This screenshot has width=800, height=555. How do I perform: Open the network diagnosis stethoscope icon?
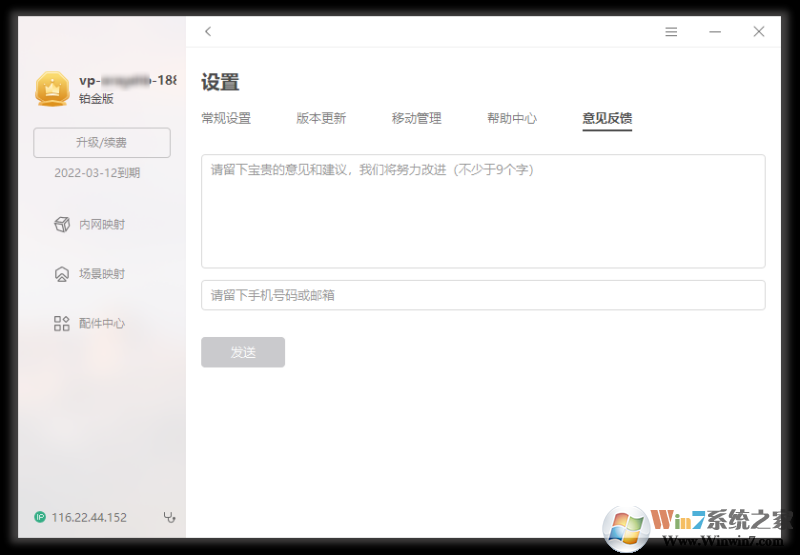click(169, 517)
